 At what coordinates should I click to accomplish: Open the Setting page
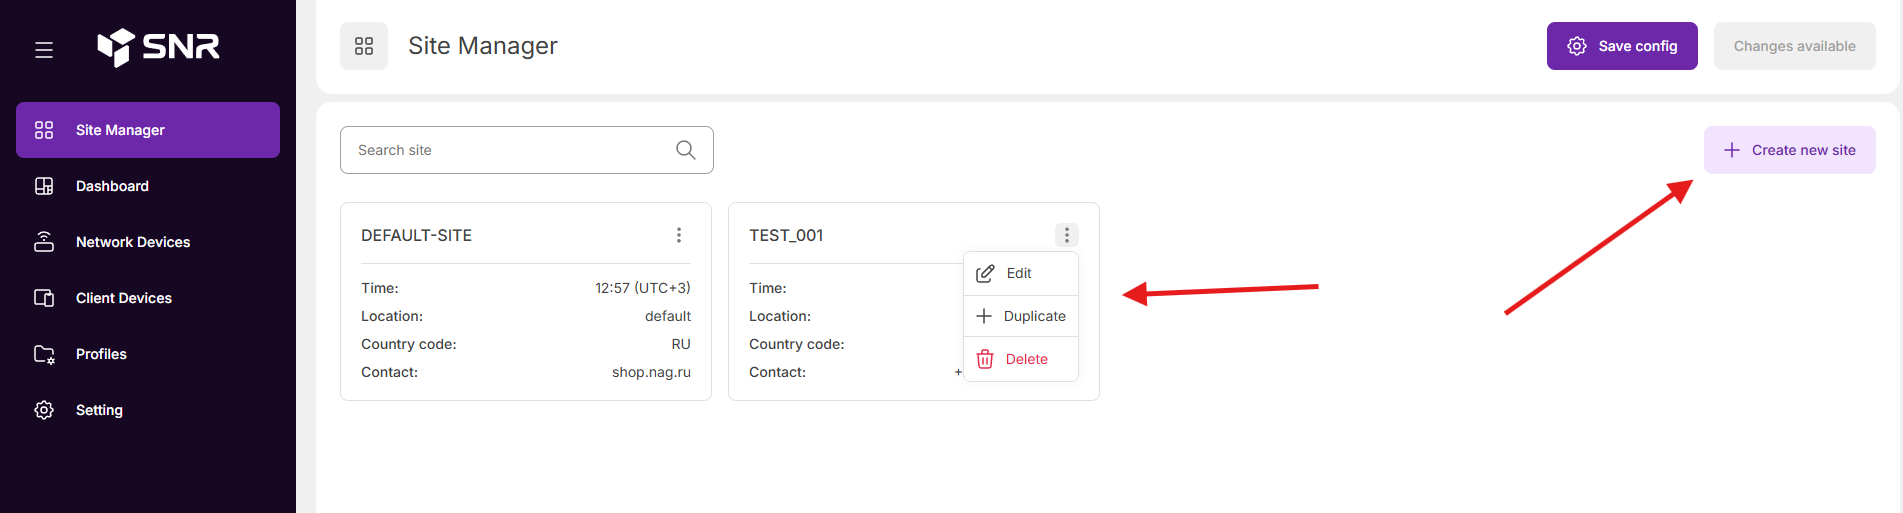click(99, 410)
